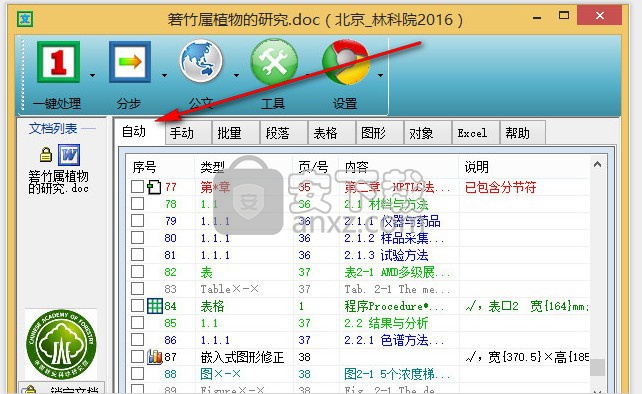Click the padlock icon in document list
Screen dimensions: 642x394
click(x=46, y=154)
